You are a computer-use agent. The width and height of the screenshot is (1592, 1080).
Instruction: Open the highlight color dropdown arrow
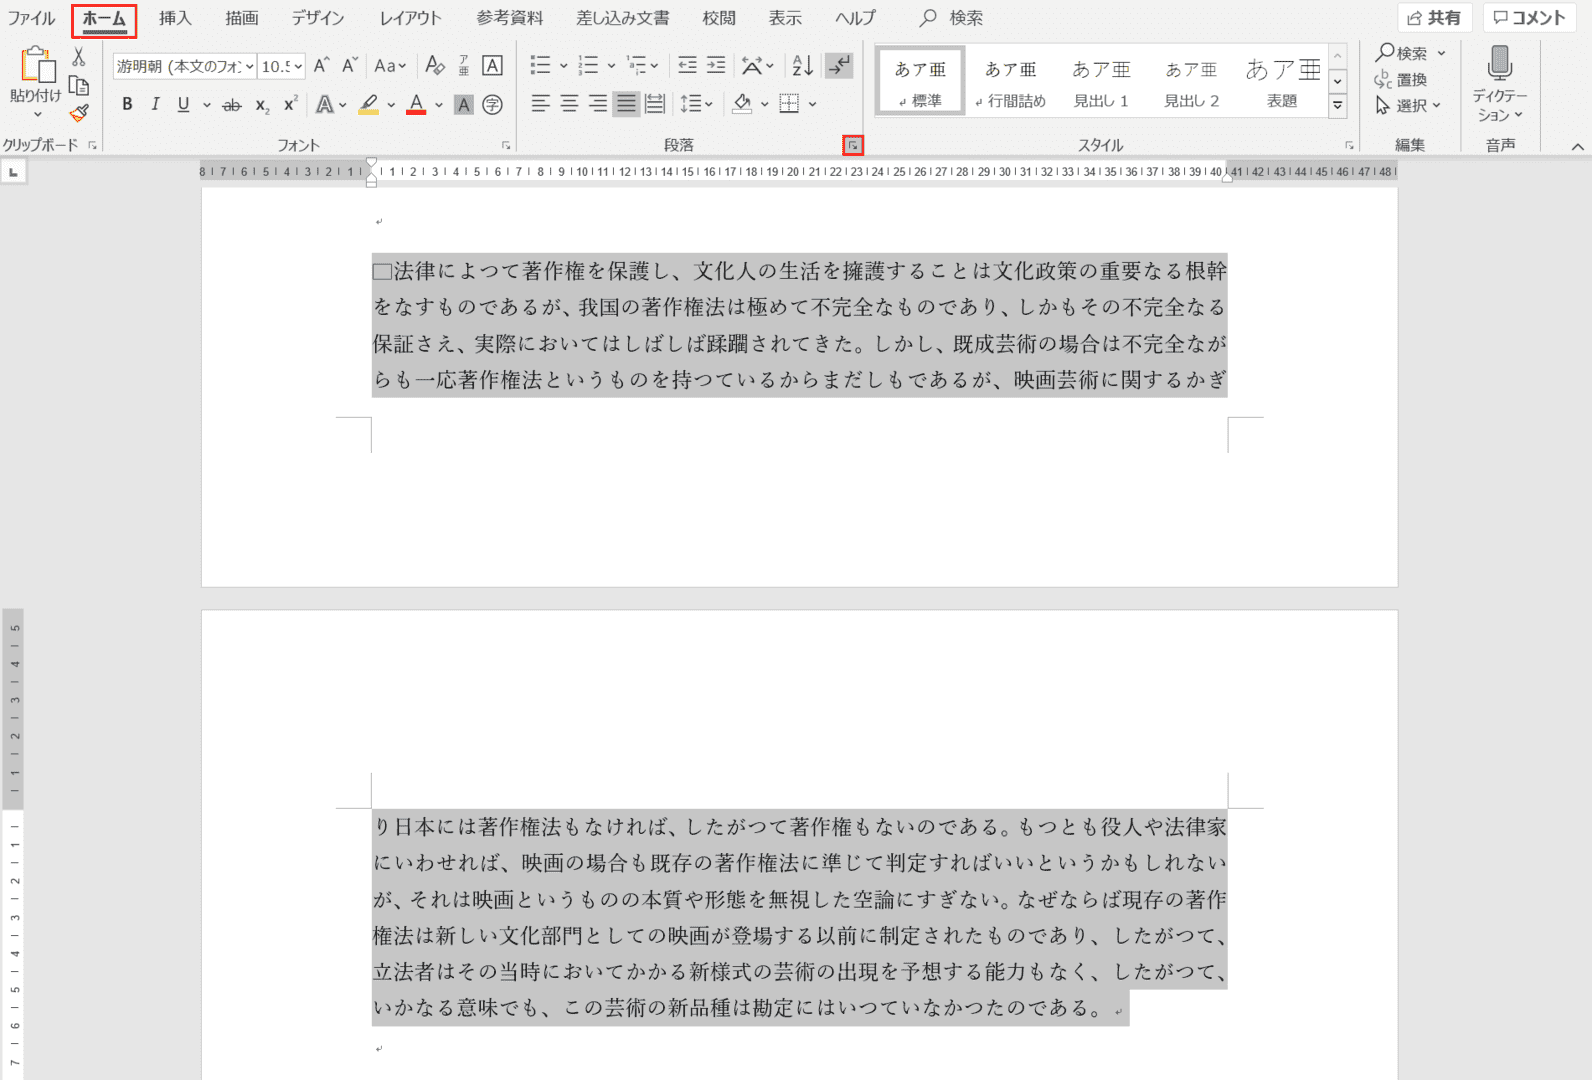coord(391,104)
